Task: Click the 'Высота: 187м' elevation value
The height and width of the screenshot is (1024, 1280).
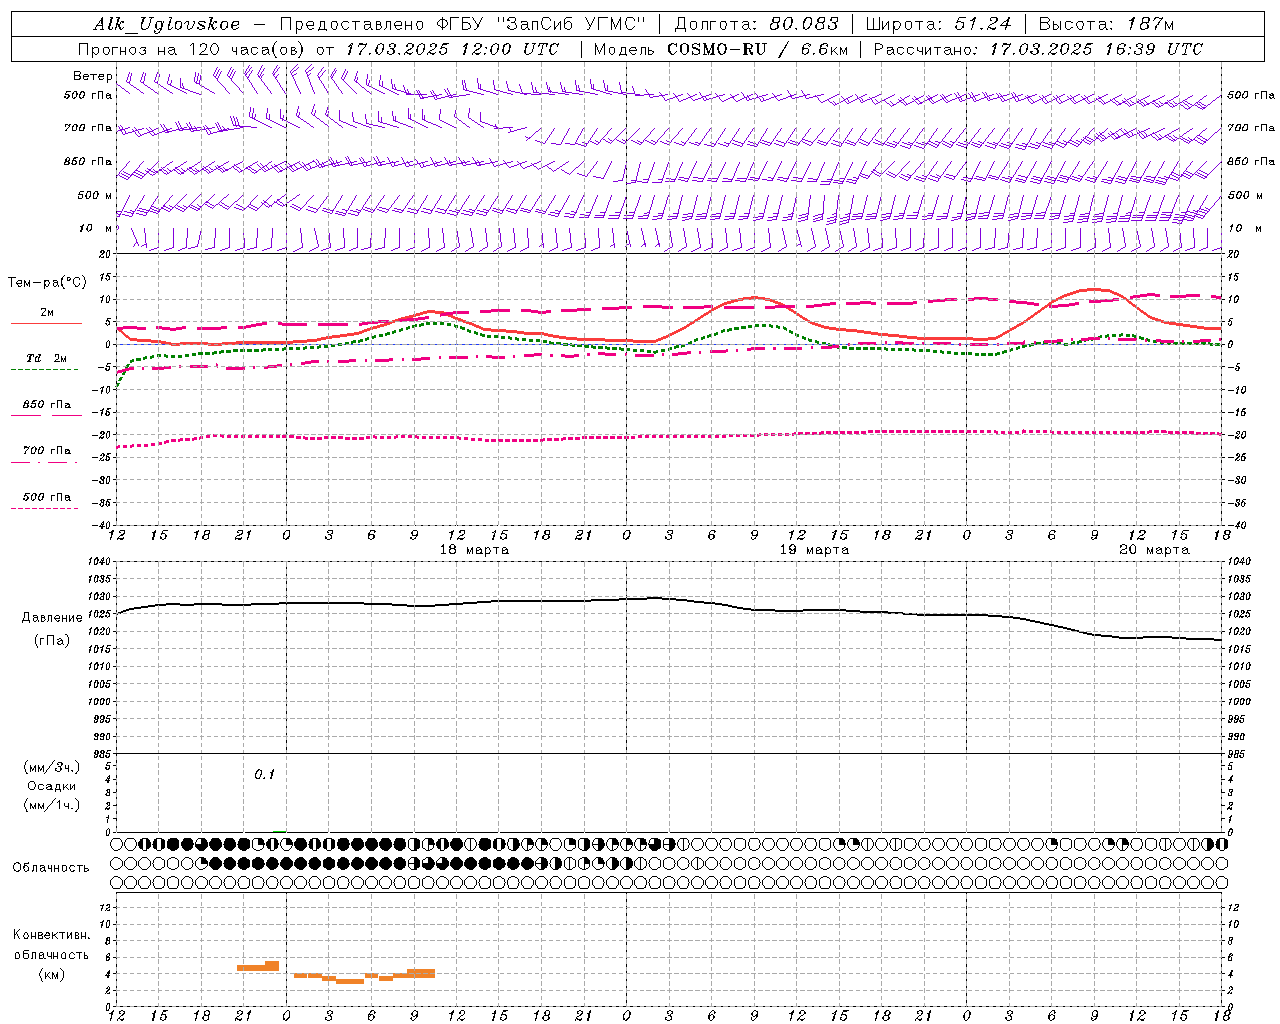Action: [x=1106, y=24]
